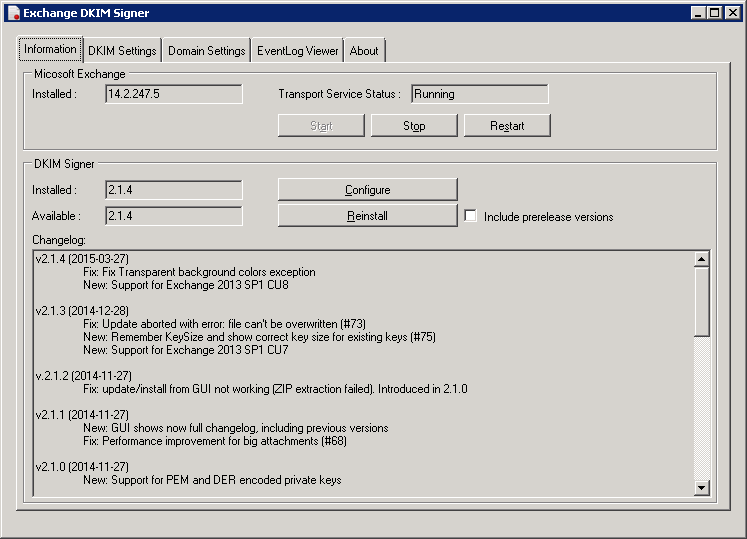Viewport: 747px width, 539px height.
Task: Open the Configure button
Action: pyautogui.click(x=367, y=190)
